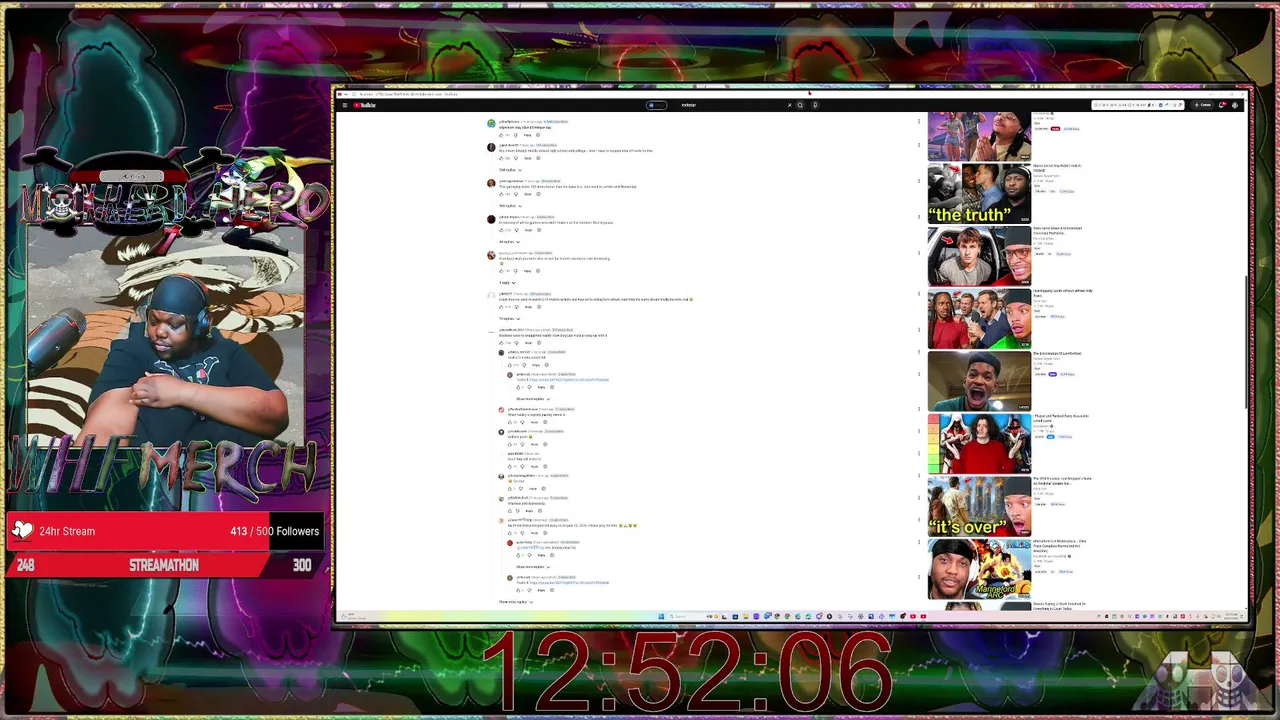Expand replies under the 'finally become real' comment

pyautogui.click(x=509, y=319)
